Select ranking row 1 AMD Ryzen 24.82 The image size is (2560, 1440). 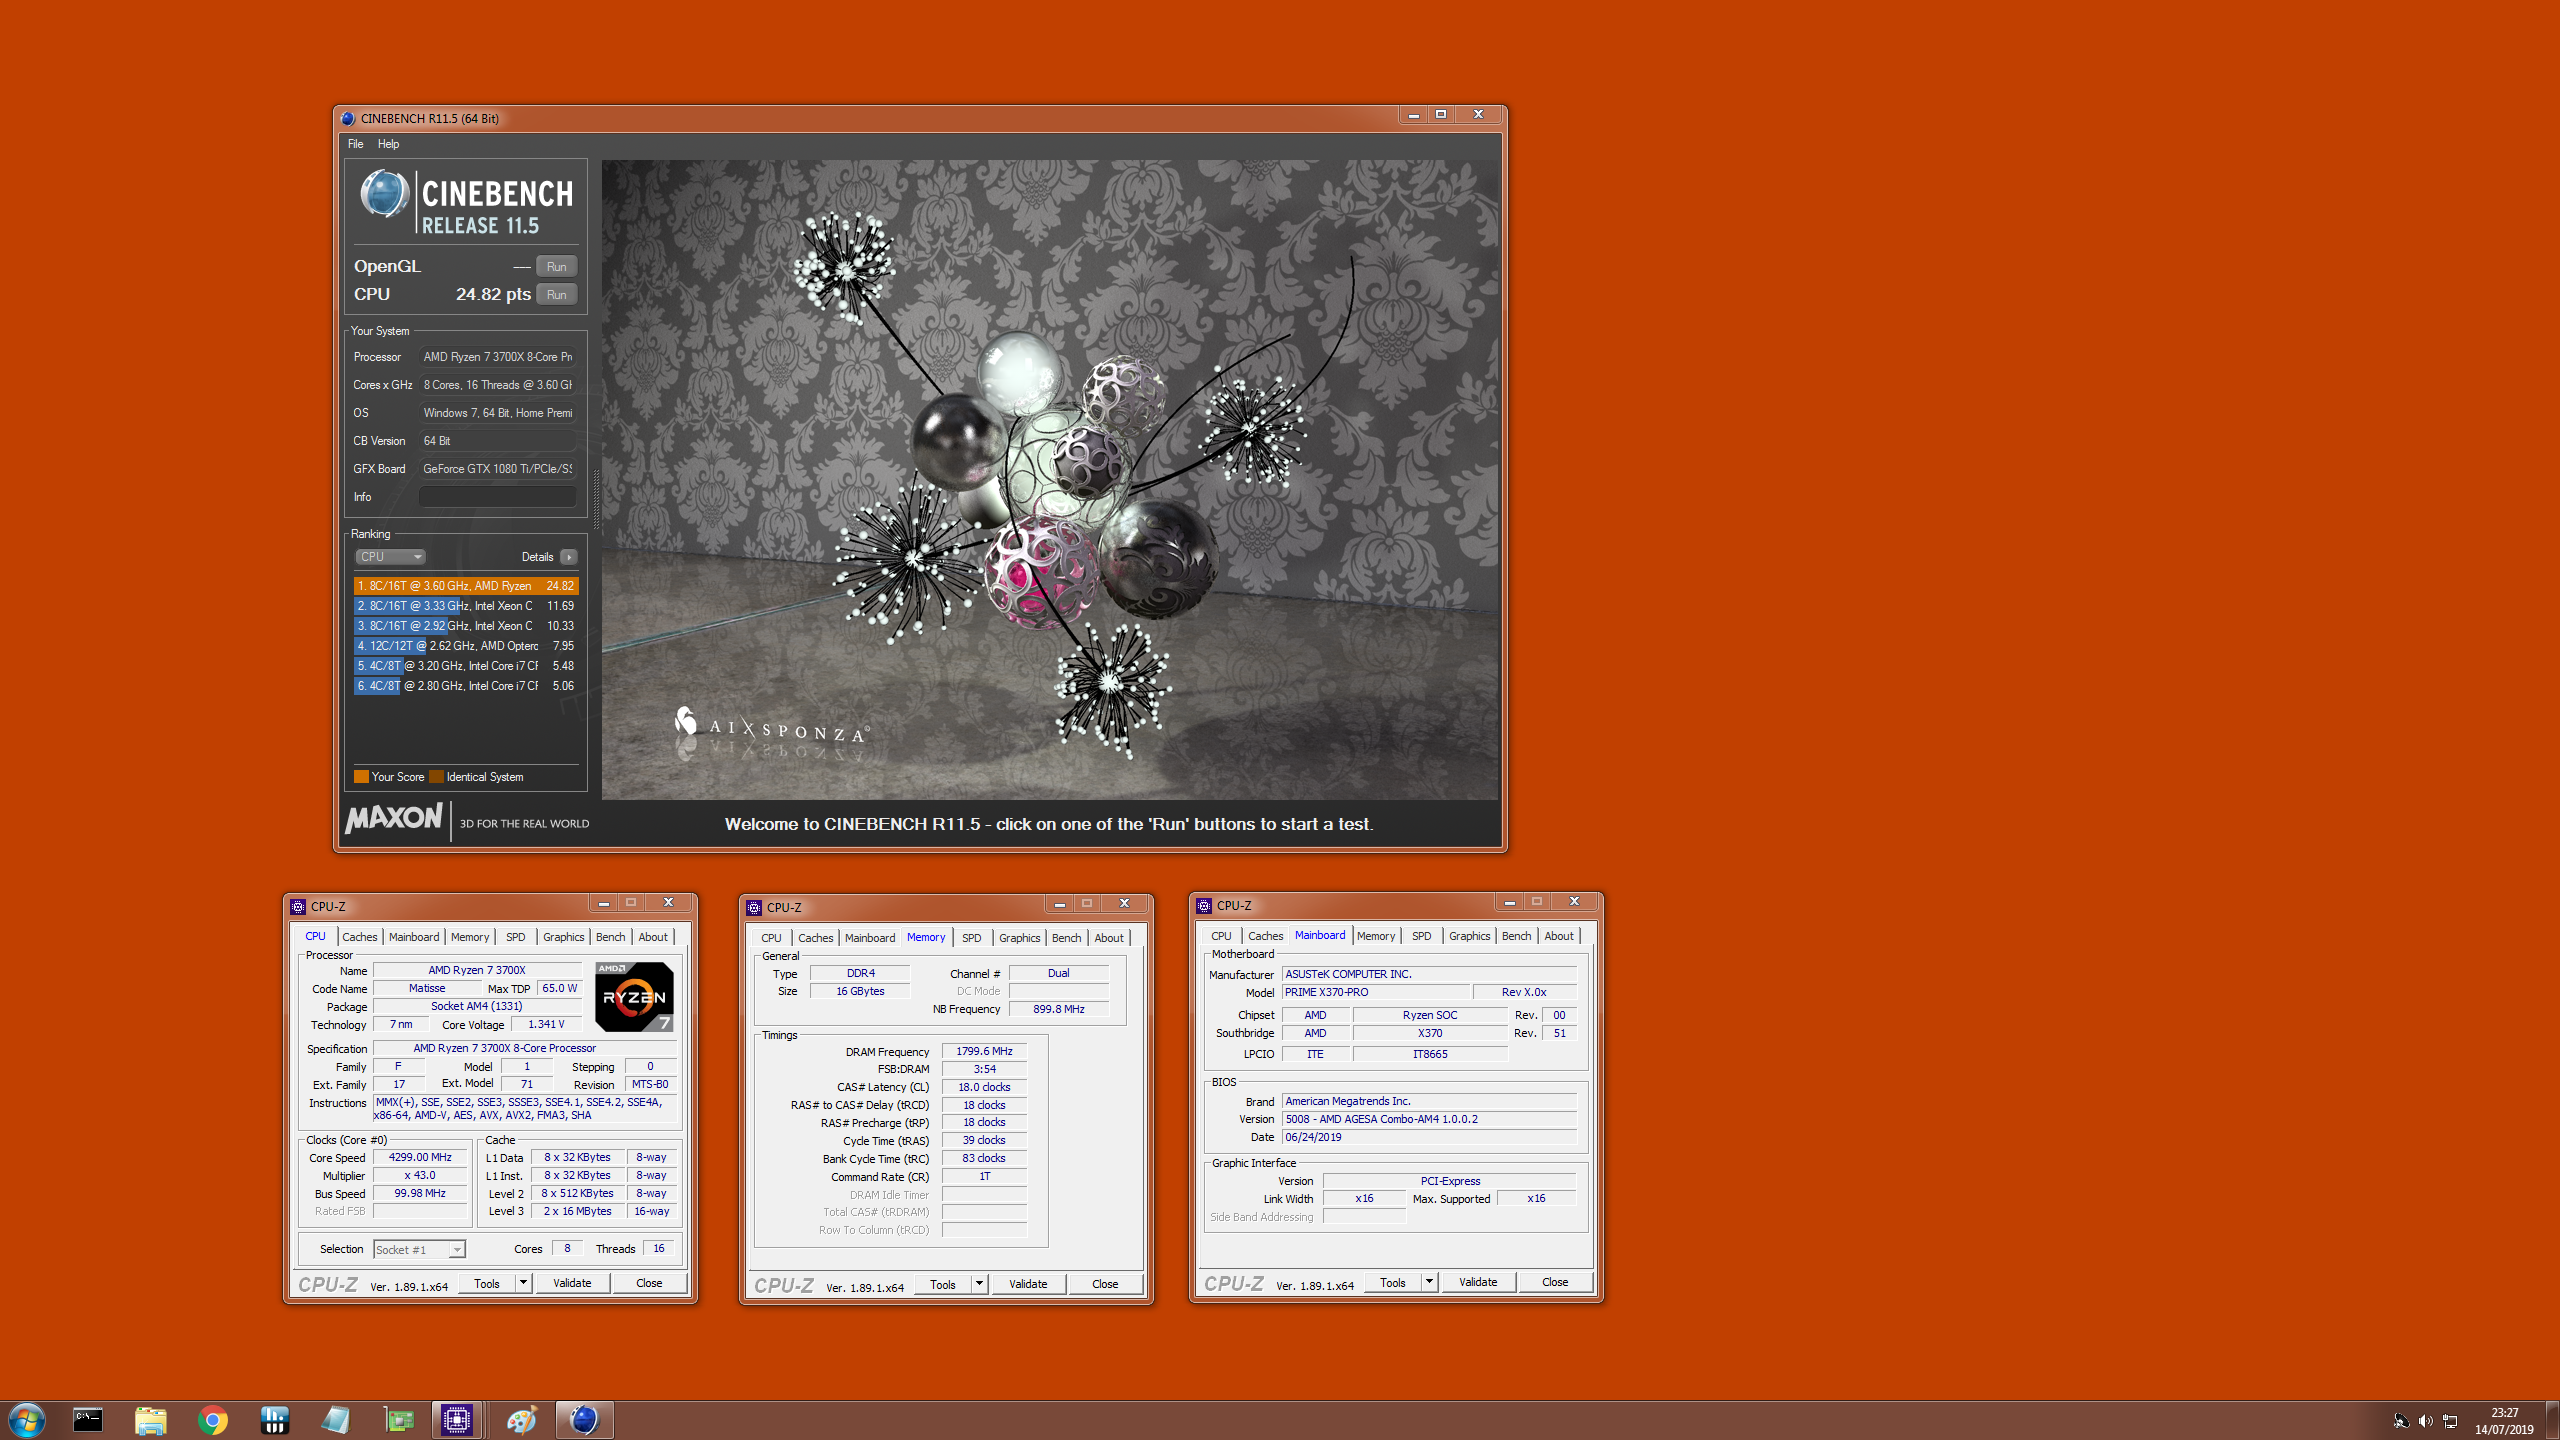tap(466, 586)
